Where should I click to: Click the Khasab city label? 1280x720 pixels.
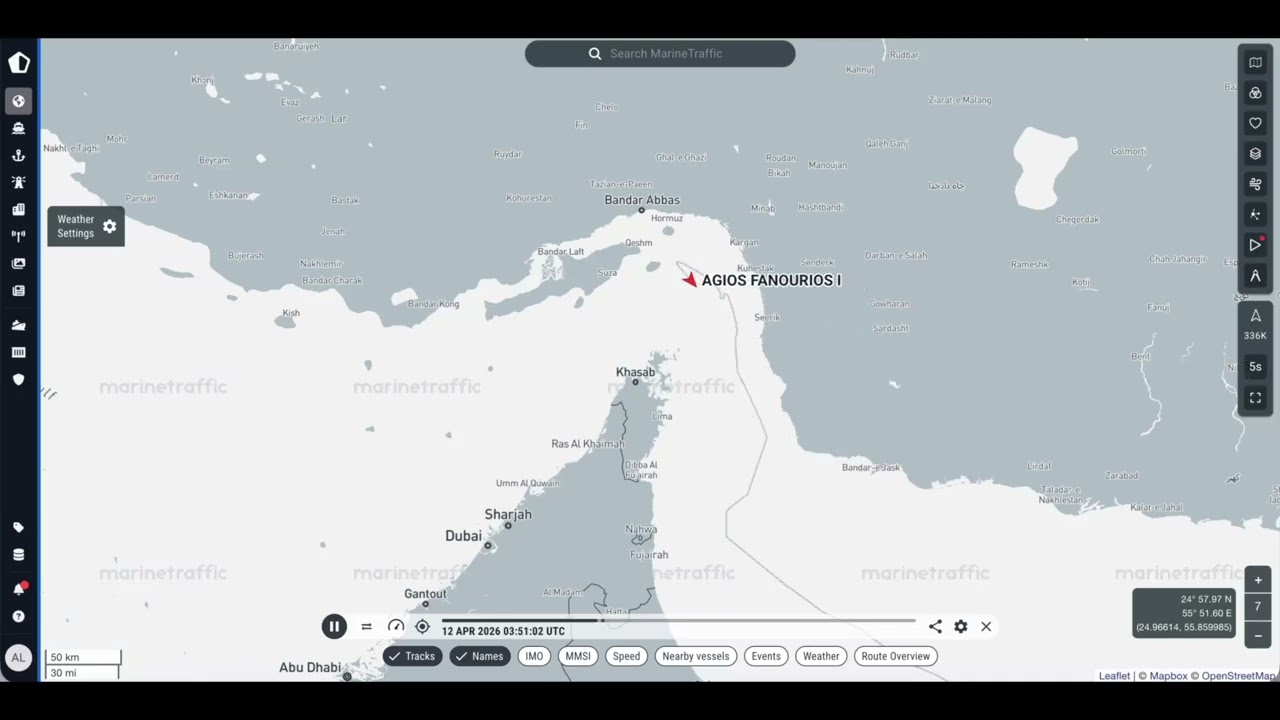point(635,372)
